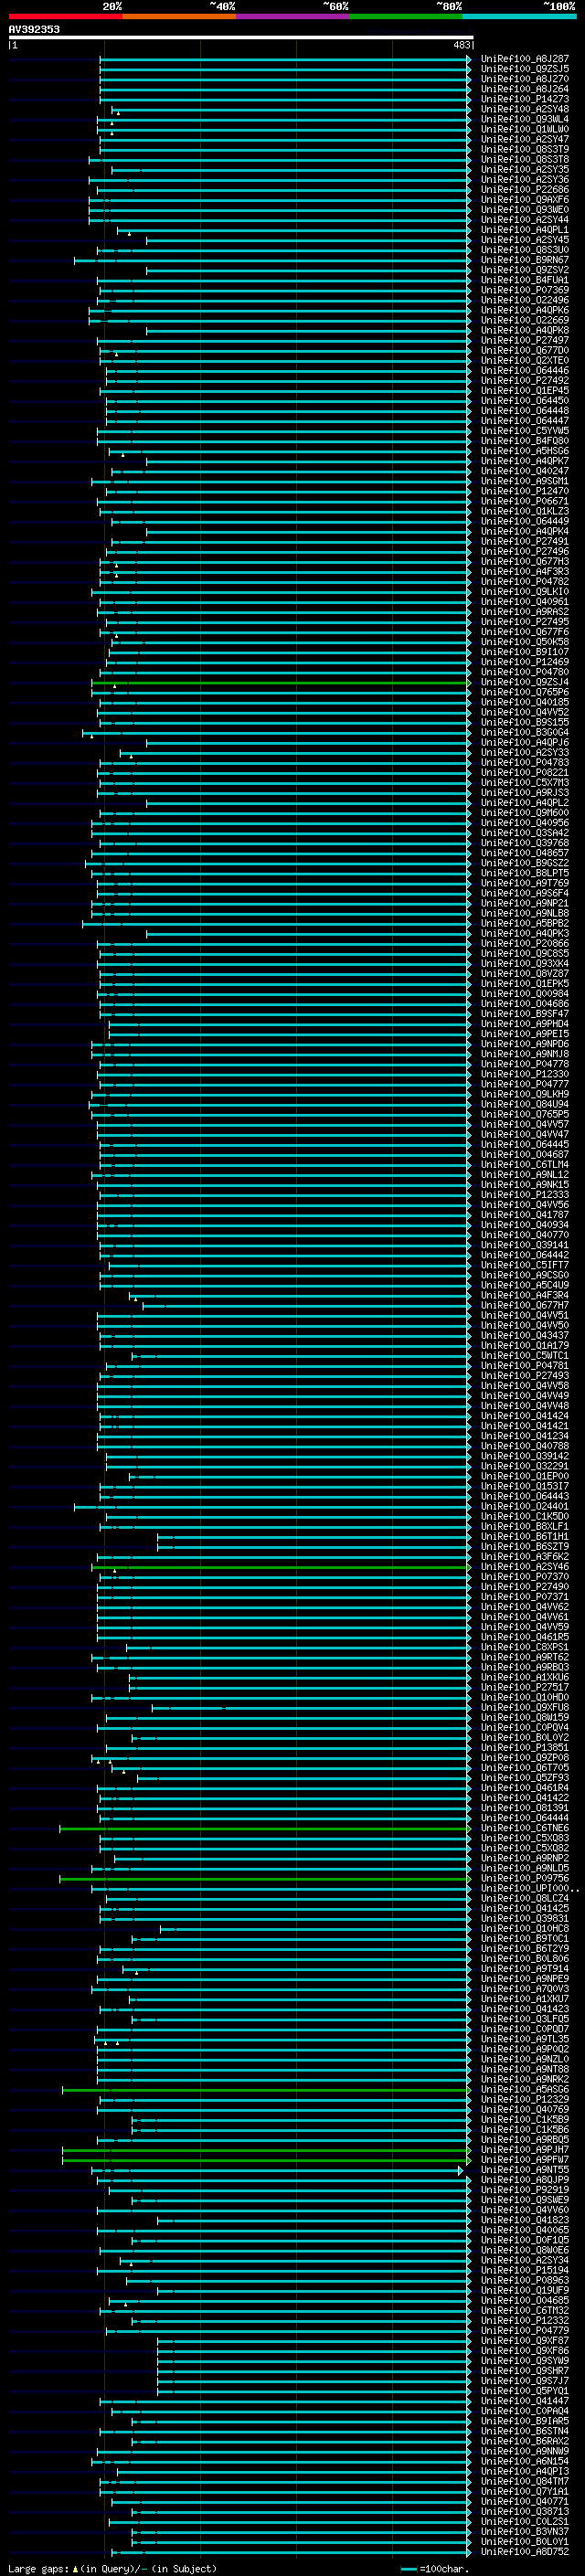Select label UniRef100_B9RN67
585x2576 pixels.
525,260
